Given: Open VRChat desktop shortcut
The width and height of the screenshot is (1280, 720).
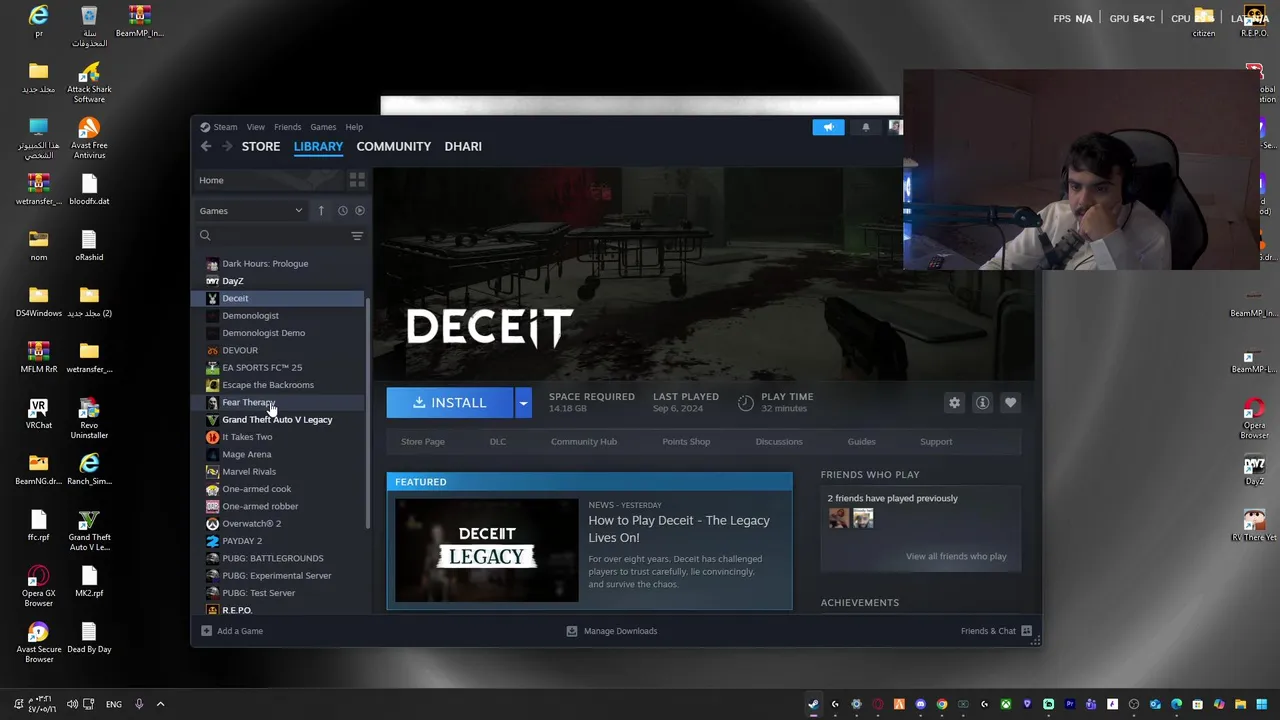Looking at the screenshot, I should [x=38, y=414].
